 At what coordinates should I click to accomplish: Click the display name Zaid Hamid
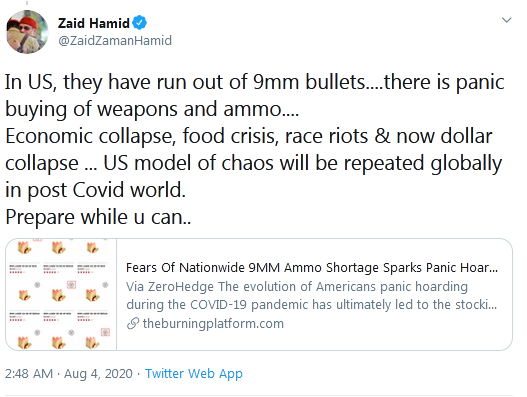pos(93,23)
